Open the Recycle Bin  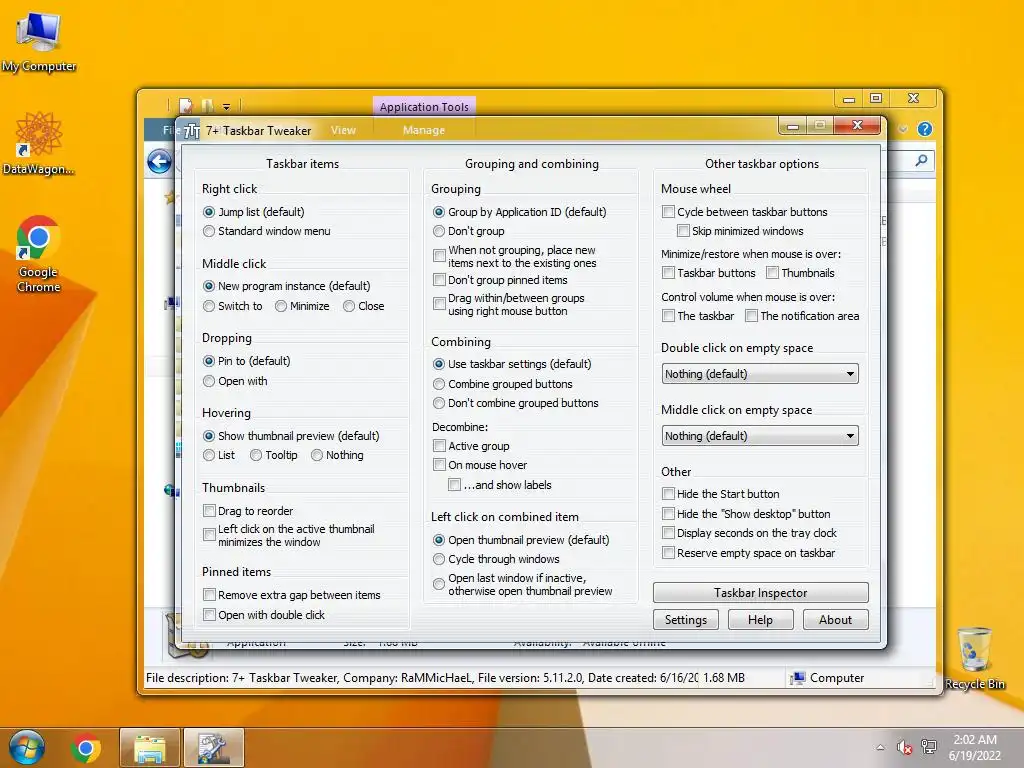pyautogui.click(x=974, y=658)
